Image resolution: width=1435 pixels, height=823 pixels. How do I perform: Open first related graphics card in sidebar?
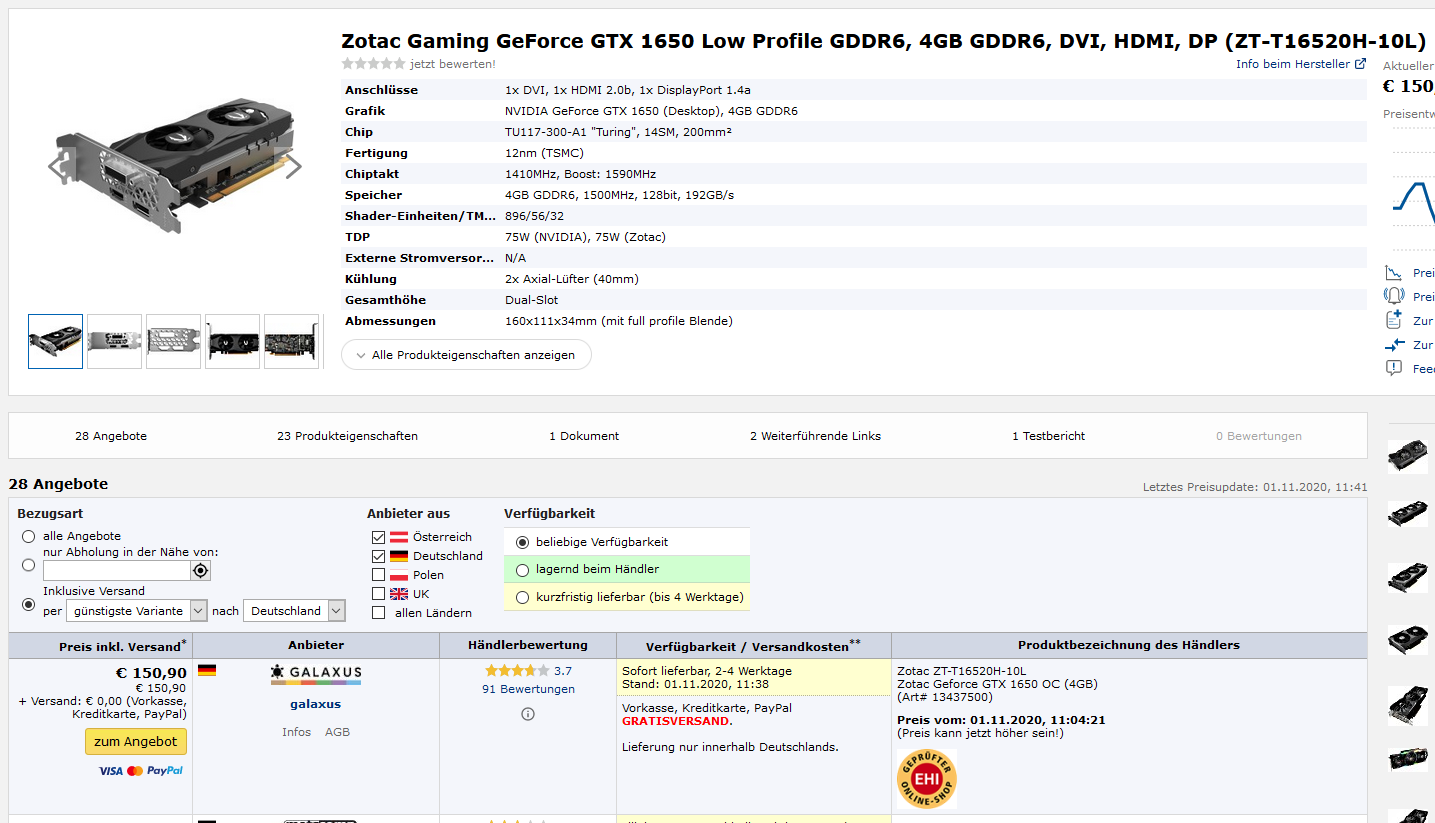1408,456
